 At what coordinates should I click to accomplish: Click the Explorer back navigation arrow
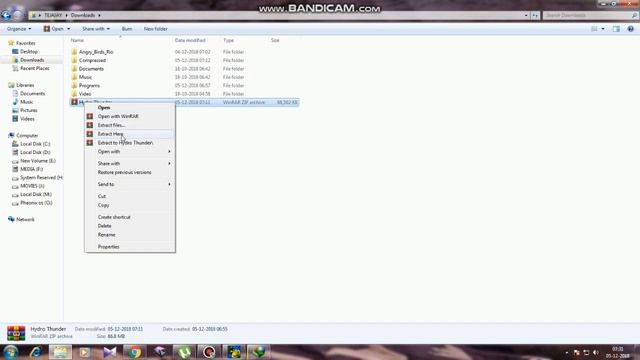click(6, 16)
